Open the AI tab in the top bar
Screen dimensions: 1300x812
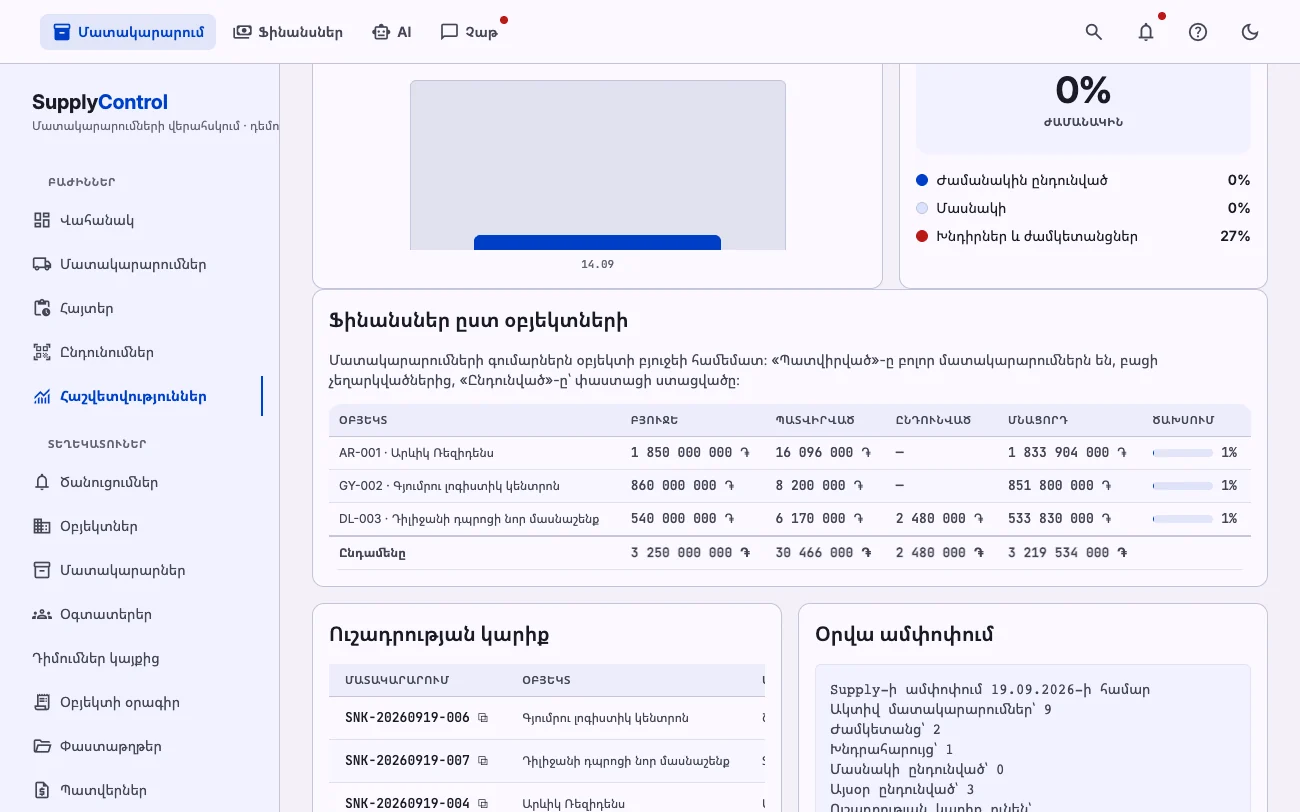(x=392, y=32)
